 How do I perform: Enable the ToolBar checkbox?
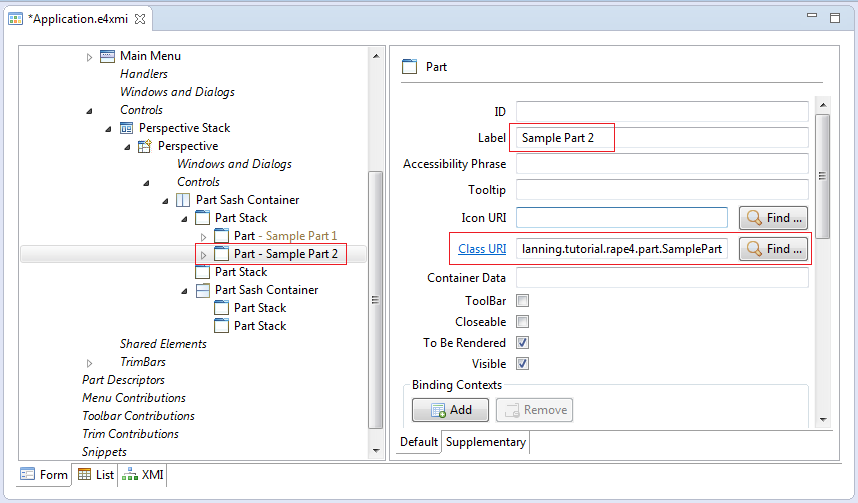point(523,300)
